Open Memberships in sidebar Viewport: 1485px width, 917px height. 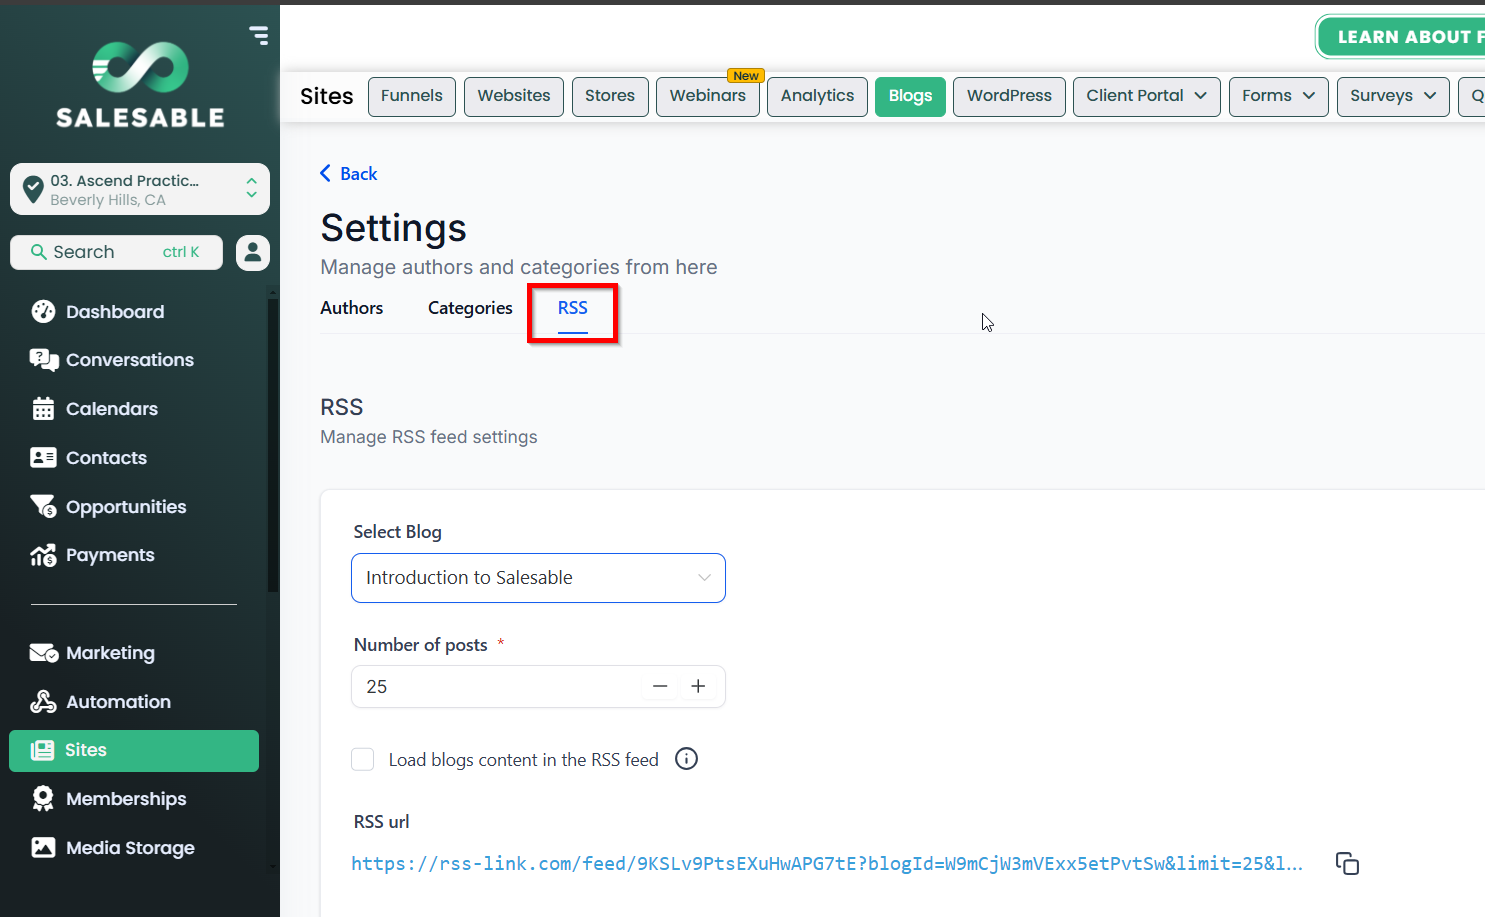(x=126, y=799)
